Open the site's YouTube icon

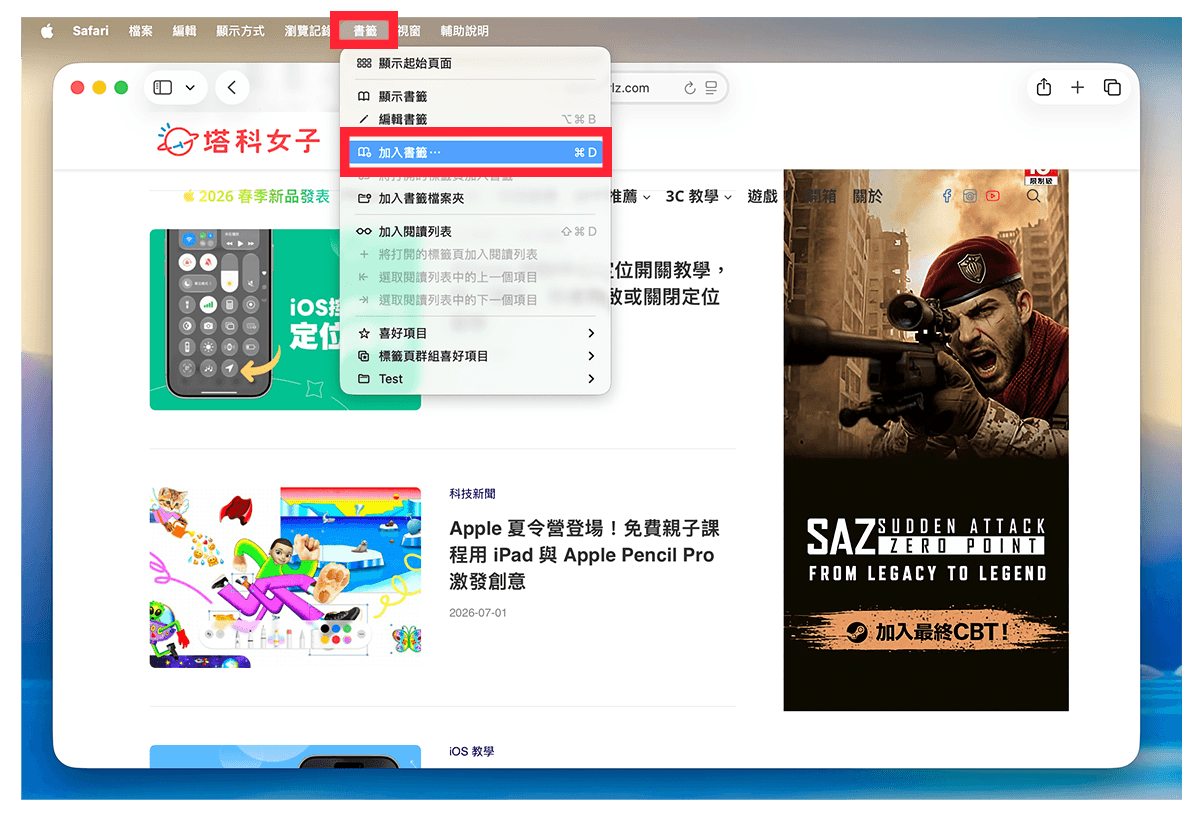[x=992, y=197]
